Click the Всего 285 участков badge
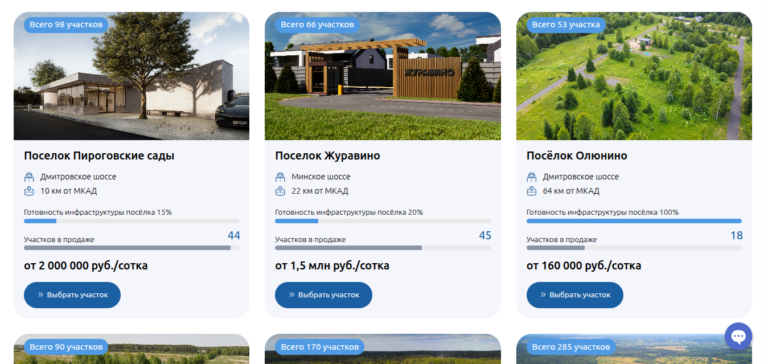 click(x=571, y=347)
